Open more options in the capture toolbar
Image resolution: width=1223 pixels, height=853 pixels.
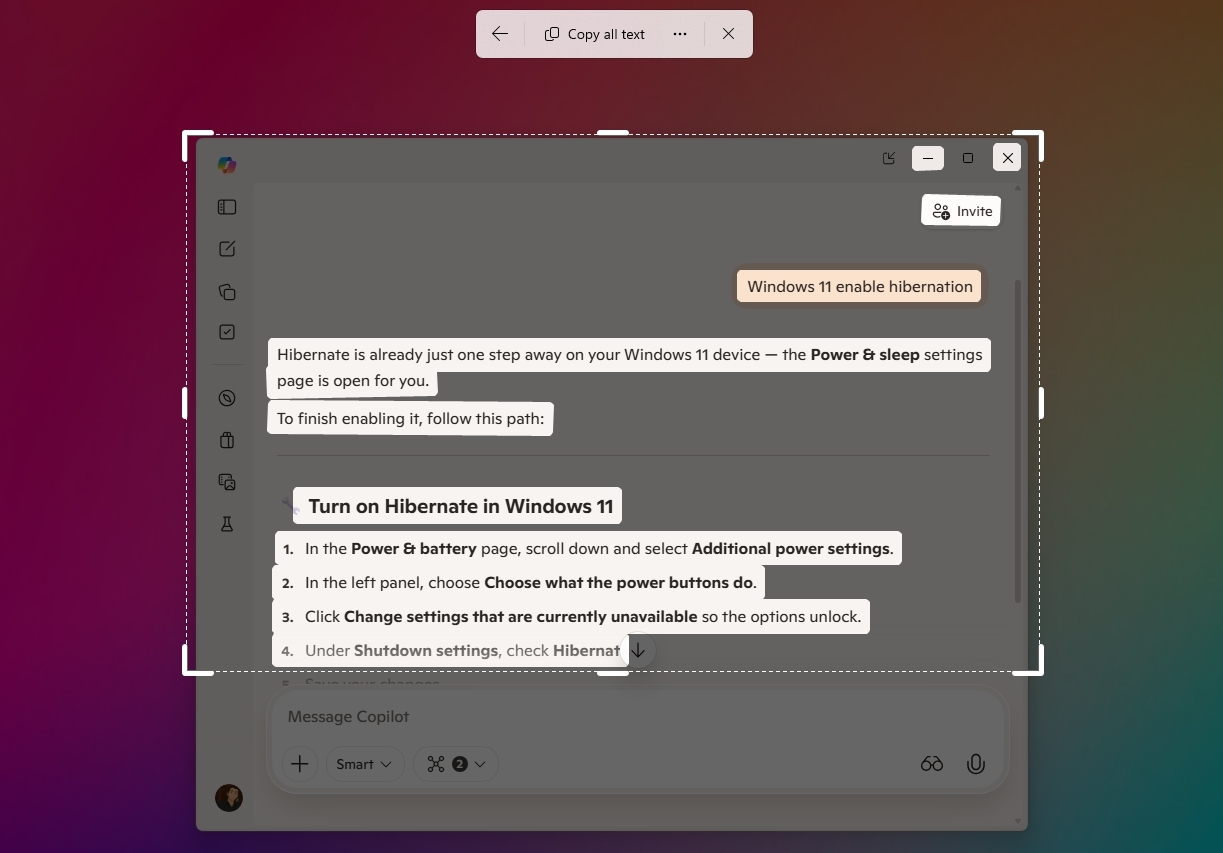pos(679,33)
